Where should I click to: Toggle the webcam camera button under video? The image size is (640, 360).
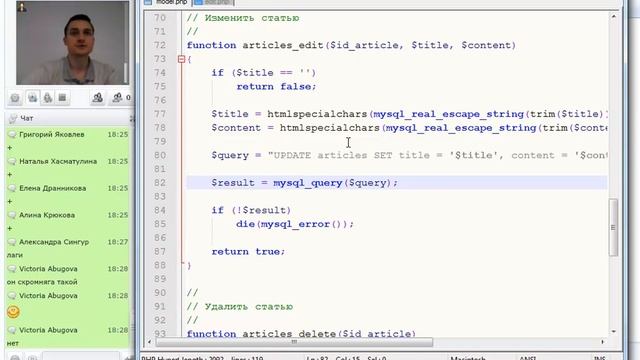coord(32,98)
